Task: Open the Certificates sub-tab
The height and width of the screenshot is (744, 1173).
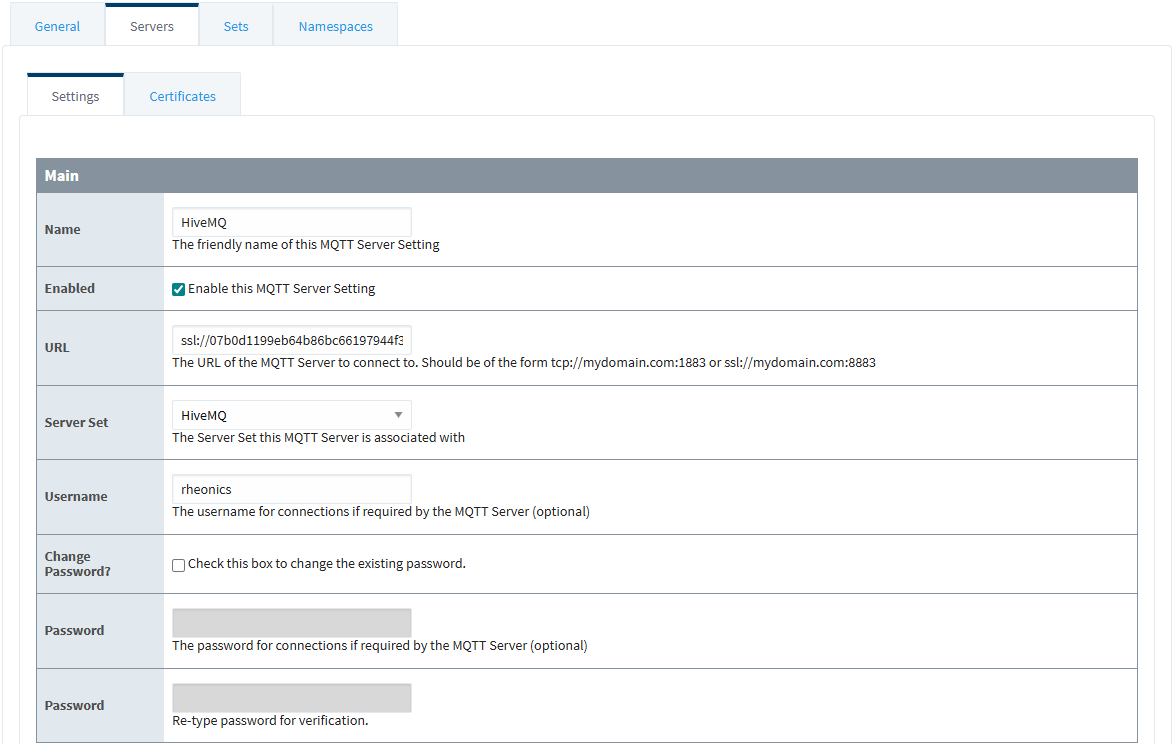Action: (x=182, y=96)
